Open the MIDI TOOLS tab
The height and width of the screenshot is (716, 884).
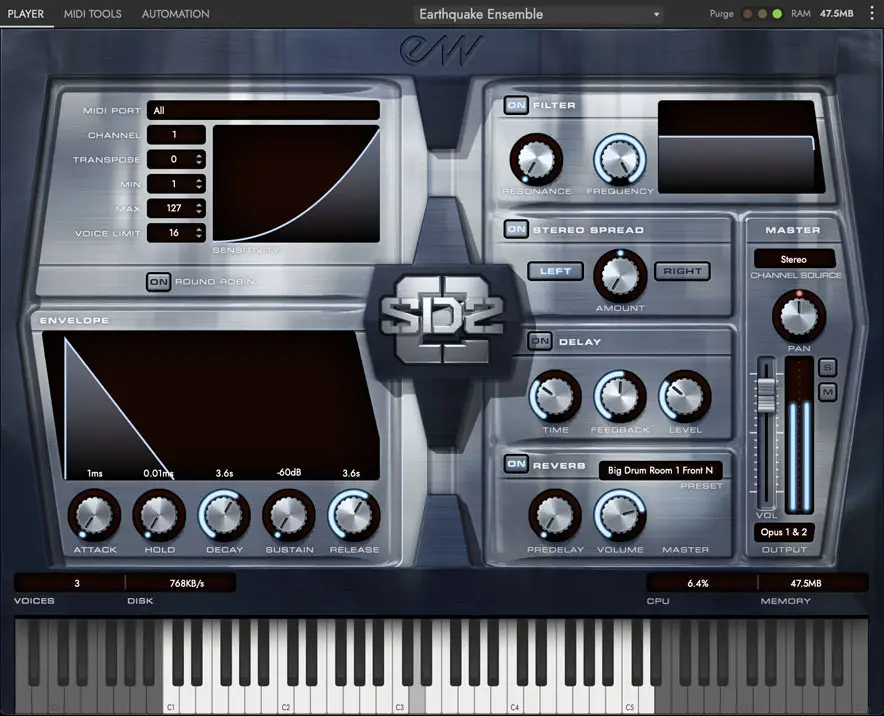[92, 14]
